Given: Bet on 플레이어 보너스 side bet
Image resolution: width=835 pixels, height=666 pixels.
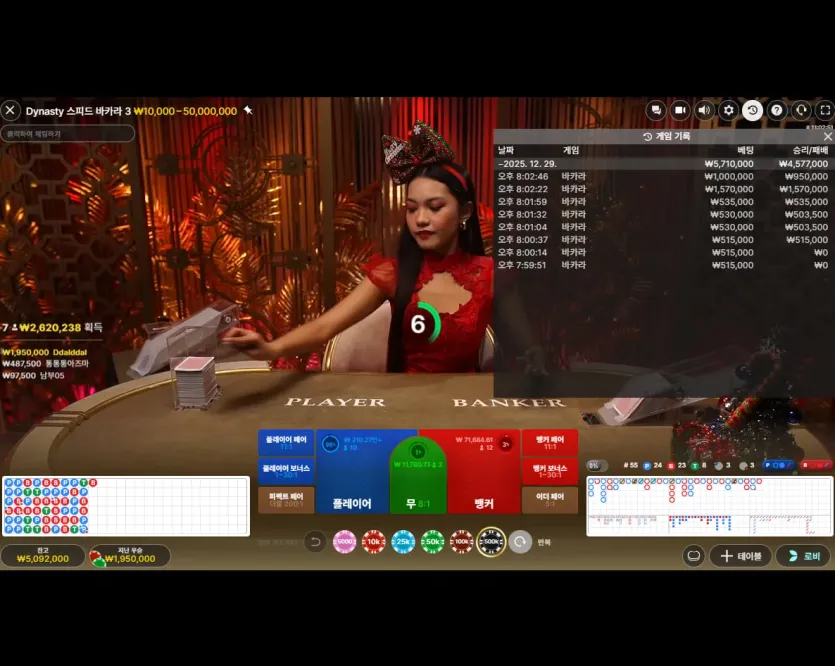Looking at the screenshot, I should tap(286, 471).
